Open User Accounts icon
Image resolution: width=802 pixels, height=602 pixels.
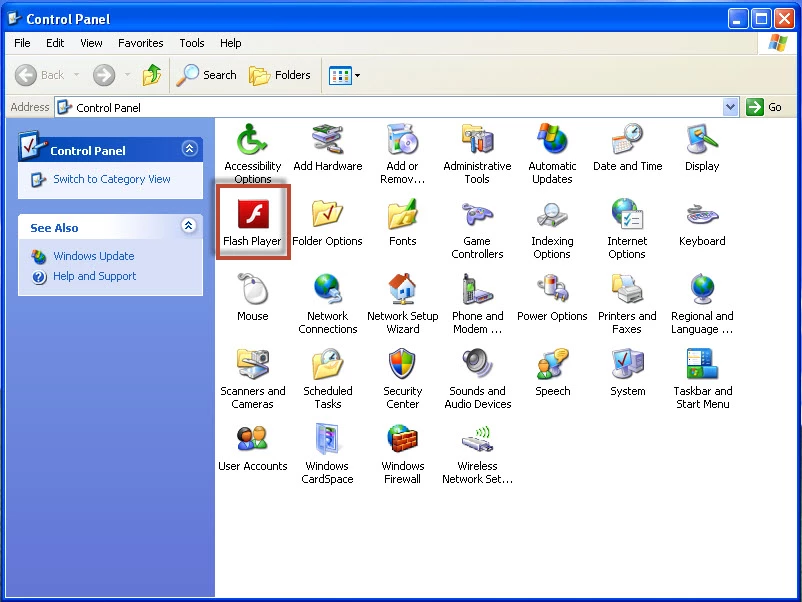pyautogui.click(x=253, y=439)
